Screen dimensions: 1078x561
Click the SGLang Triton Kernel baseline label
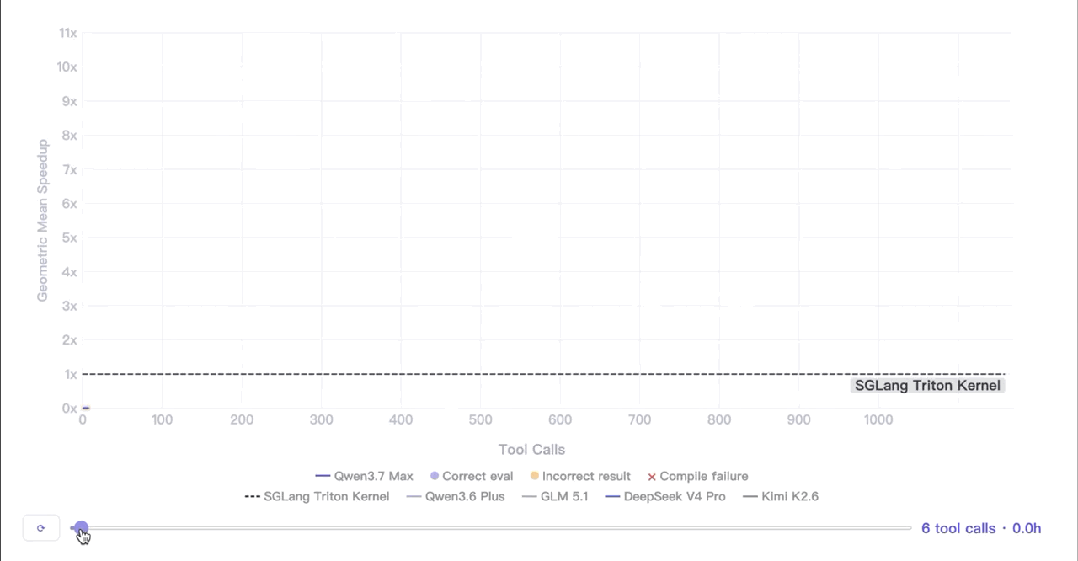[x=927, y=386]
